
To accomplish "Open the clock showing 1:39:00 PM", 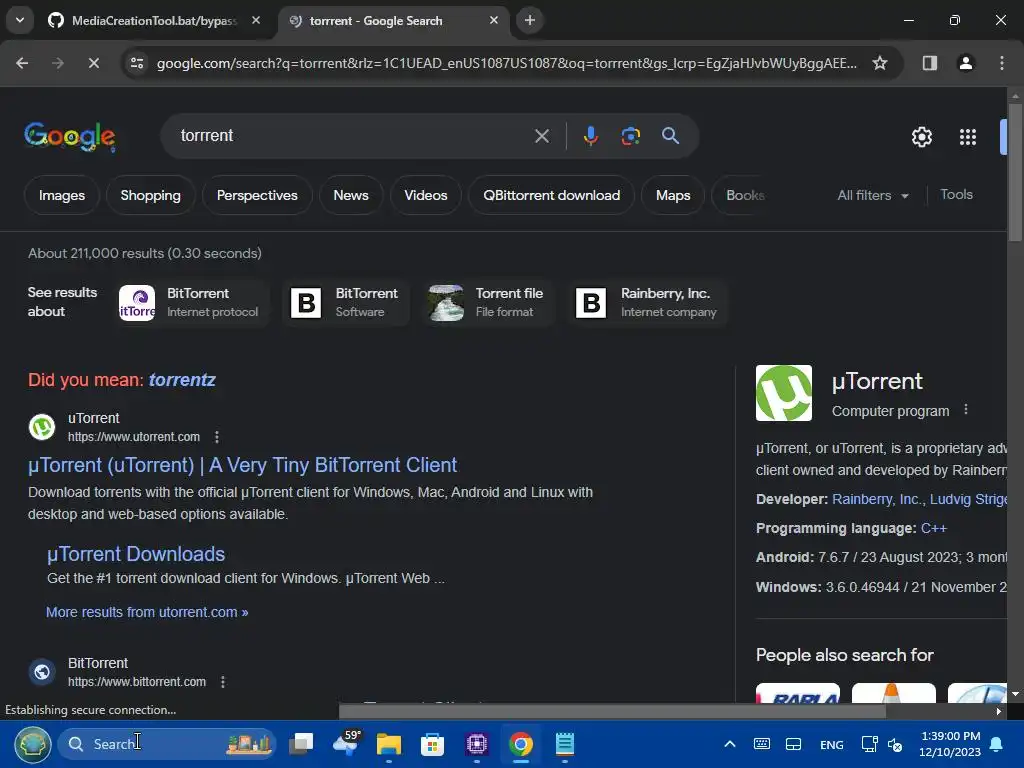I will tap(950, 744).
